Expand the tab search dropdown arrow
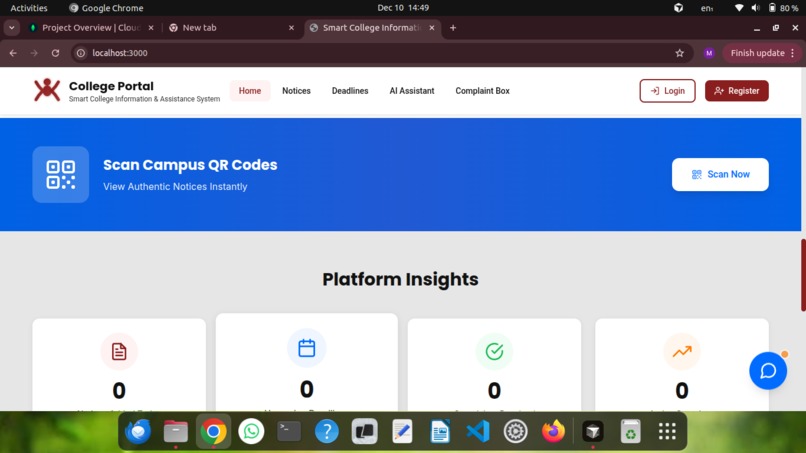806x453 pixels. [x=11, y=28]
